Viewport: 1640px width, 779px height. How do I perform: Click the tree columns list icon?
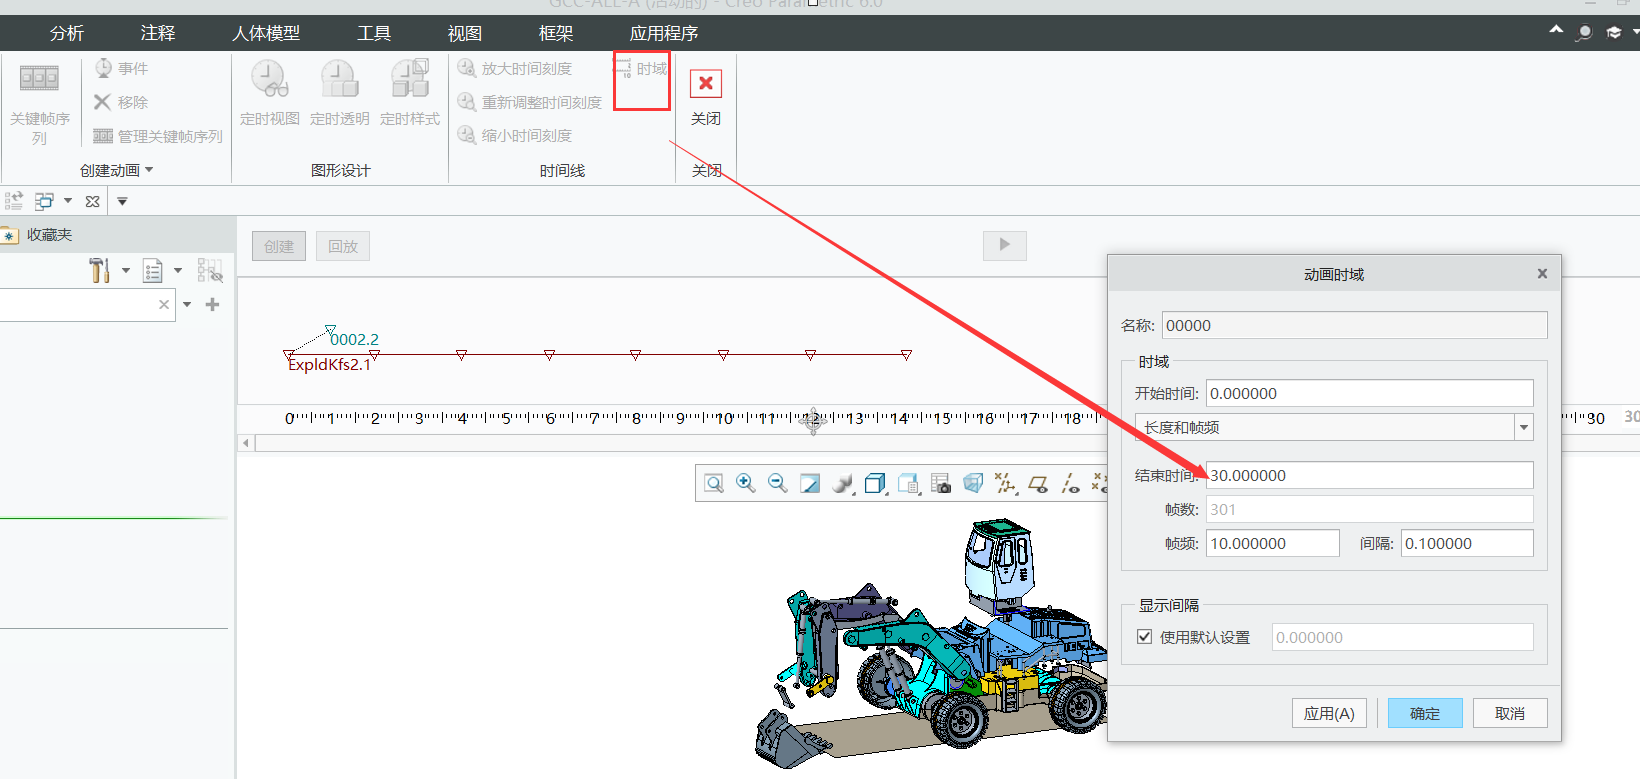click(152, 270)
